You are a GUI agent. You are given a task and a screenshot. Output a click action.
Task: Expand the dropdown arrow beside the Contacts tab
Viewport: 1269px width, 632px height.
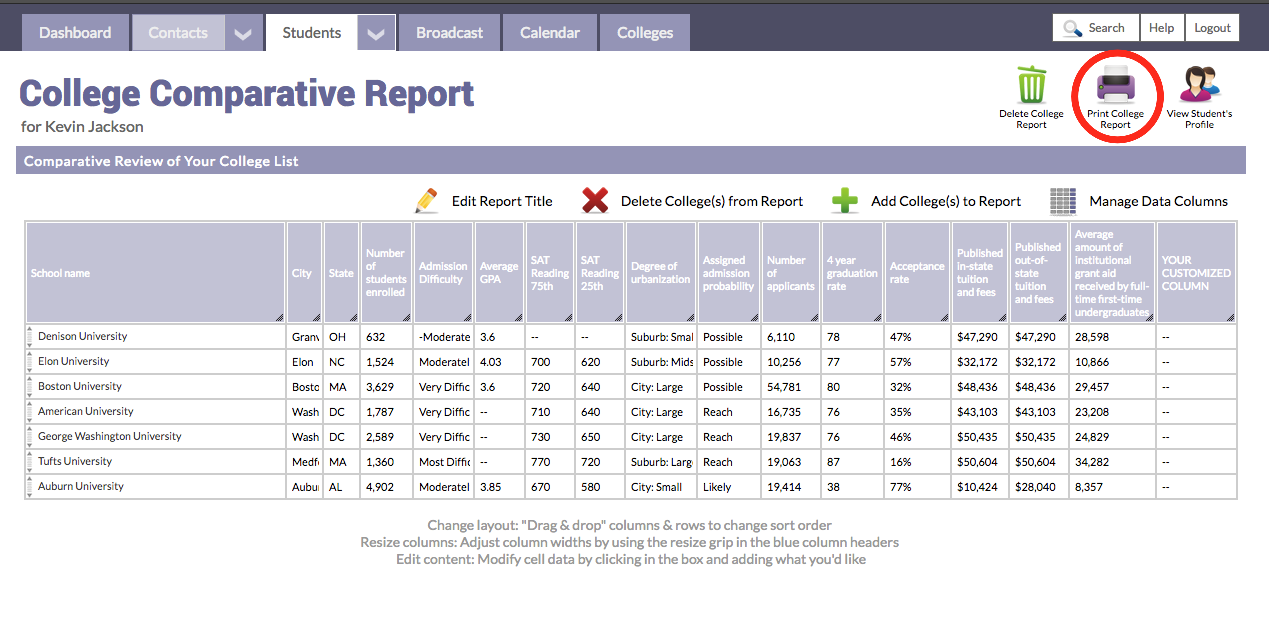(x=244, y=33)
